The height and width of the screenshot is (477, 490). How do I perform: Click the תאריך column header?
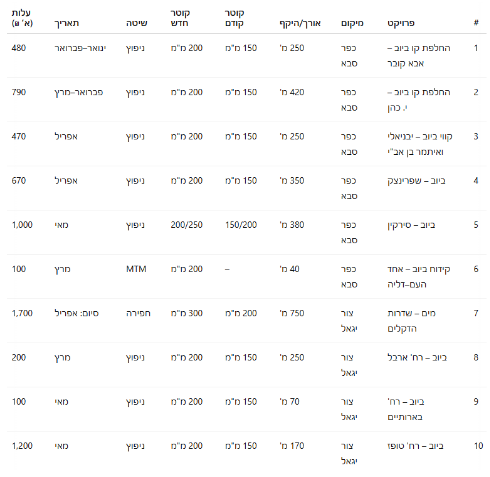[x=67, y=23]
